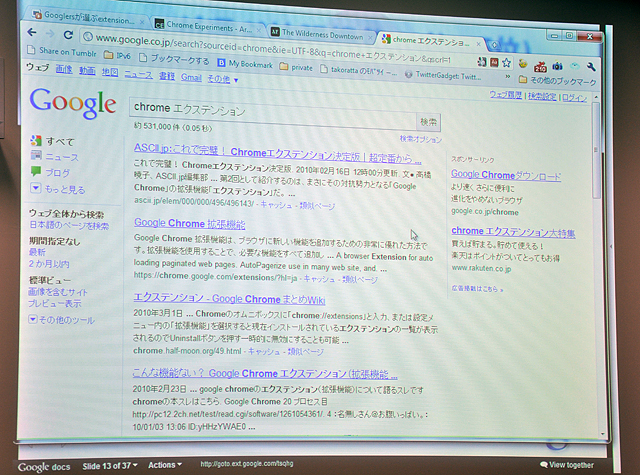Open the private bookmark folder

pyautogui.click(x=296, y=67)
